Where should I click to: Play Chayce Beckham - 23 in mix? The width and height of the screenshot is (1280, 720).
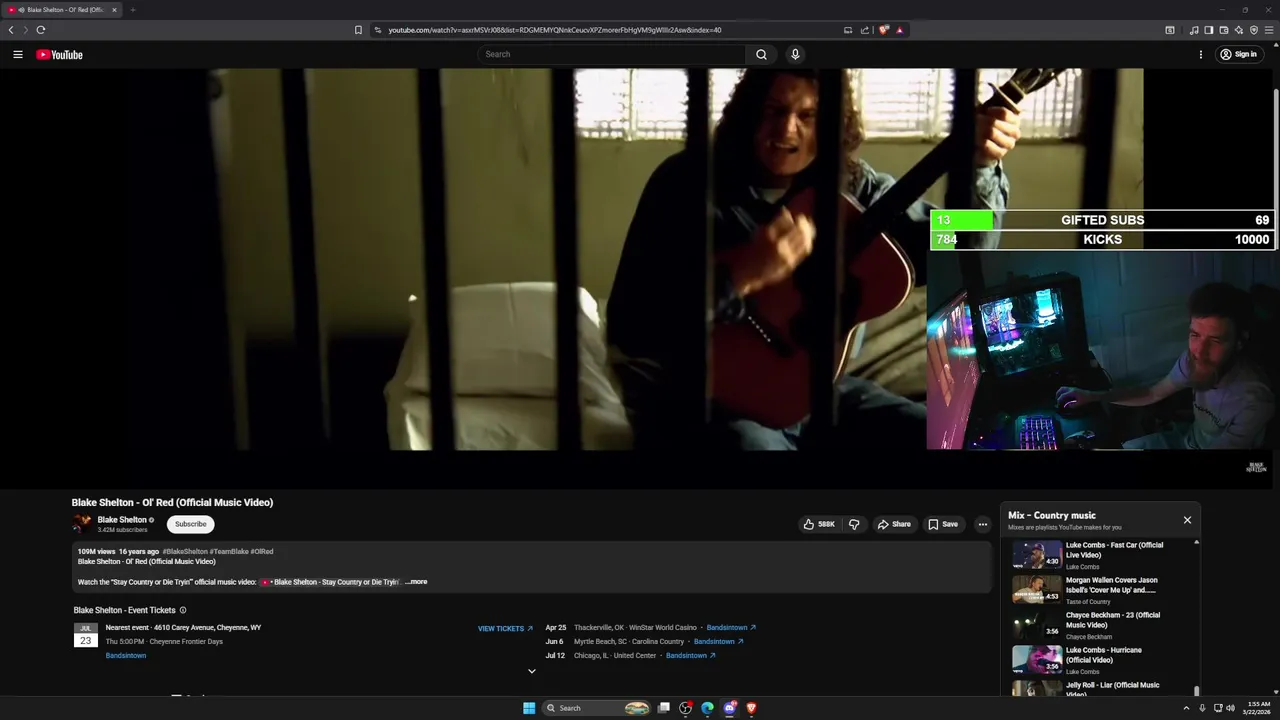tap(1099, 625)
